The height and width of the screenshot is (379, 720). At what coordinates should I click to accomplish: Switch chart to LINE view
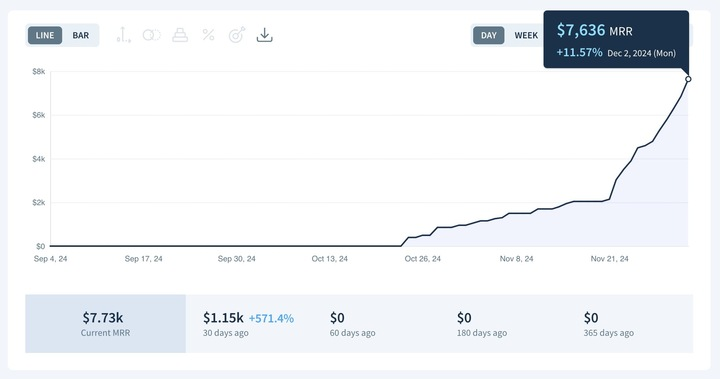click(45, 35)
